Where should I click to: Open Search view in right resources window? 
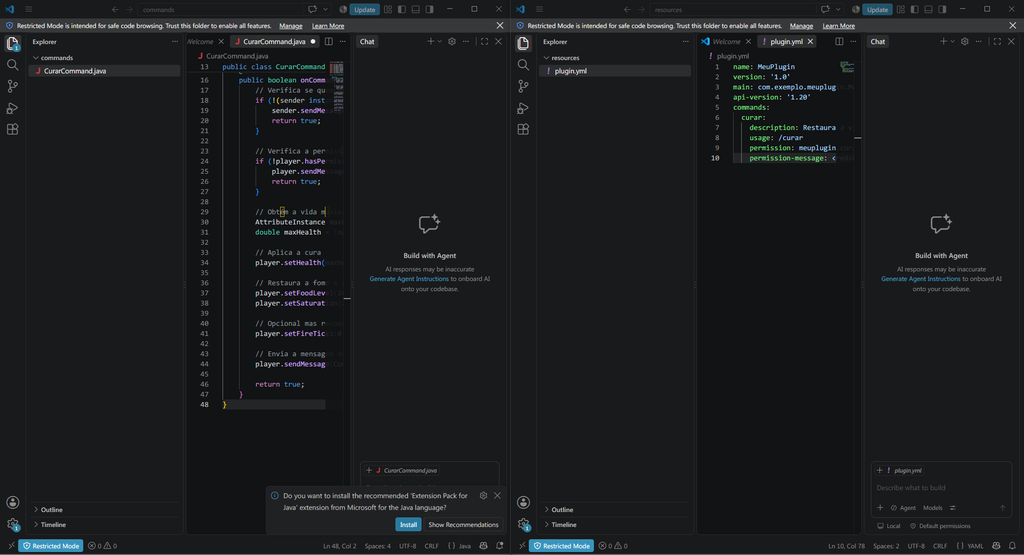523,65
